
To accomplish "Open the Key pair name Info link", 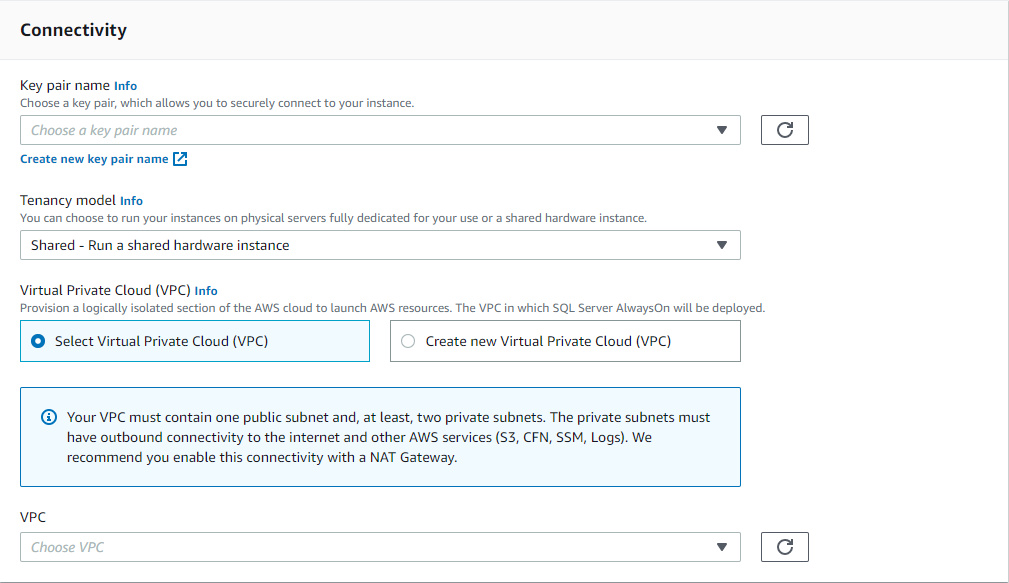I will [125, 85].
